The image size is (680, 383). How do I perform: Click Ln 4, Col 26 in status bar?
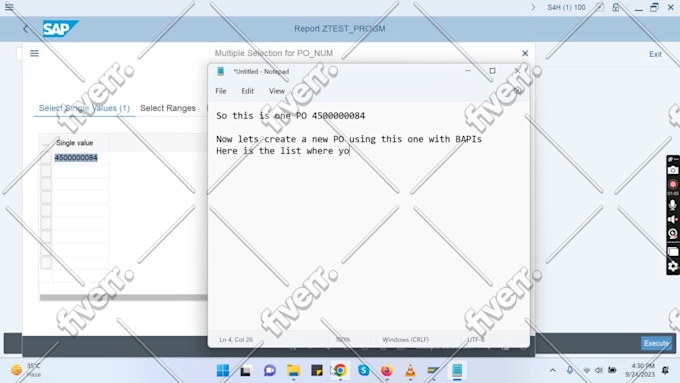(x=236, y=340)
